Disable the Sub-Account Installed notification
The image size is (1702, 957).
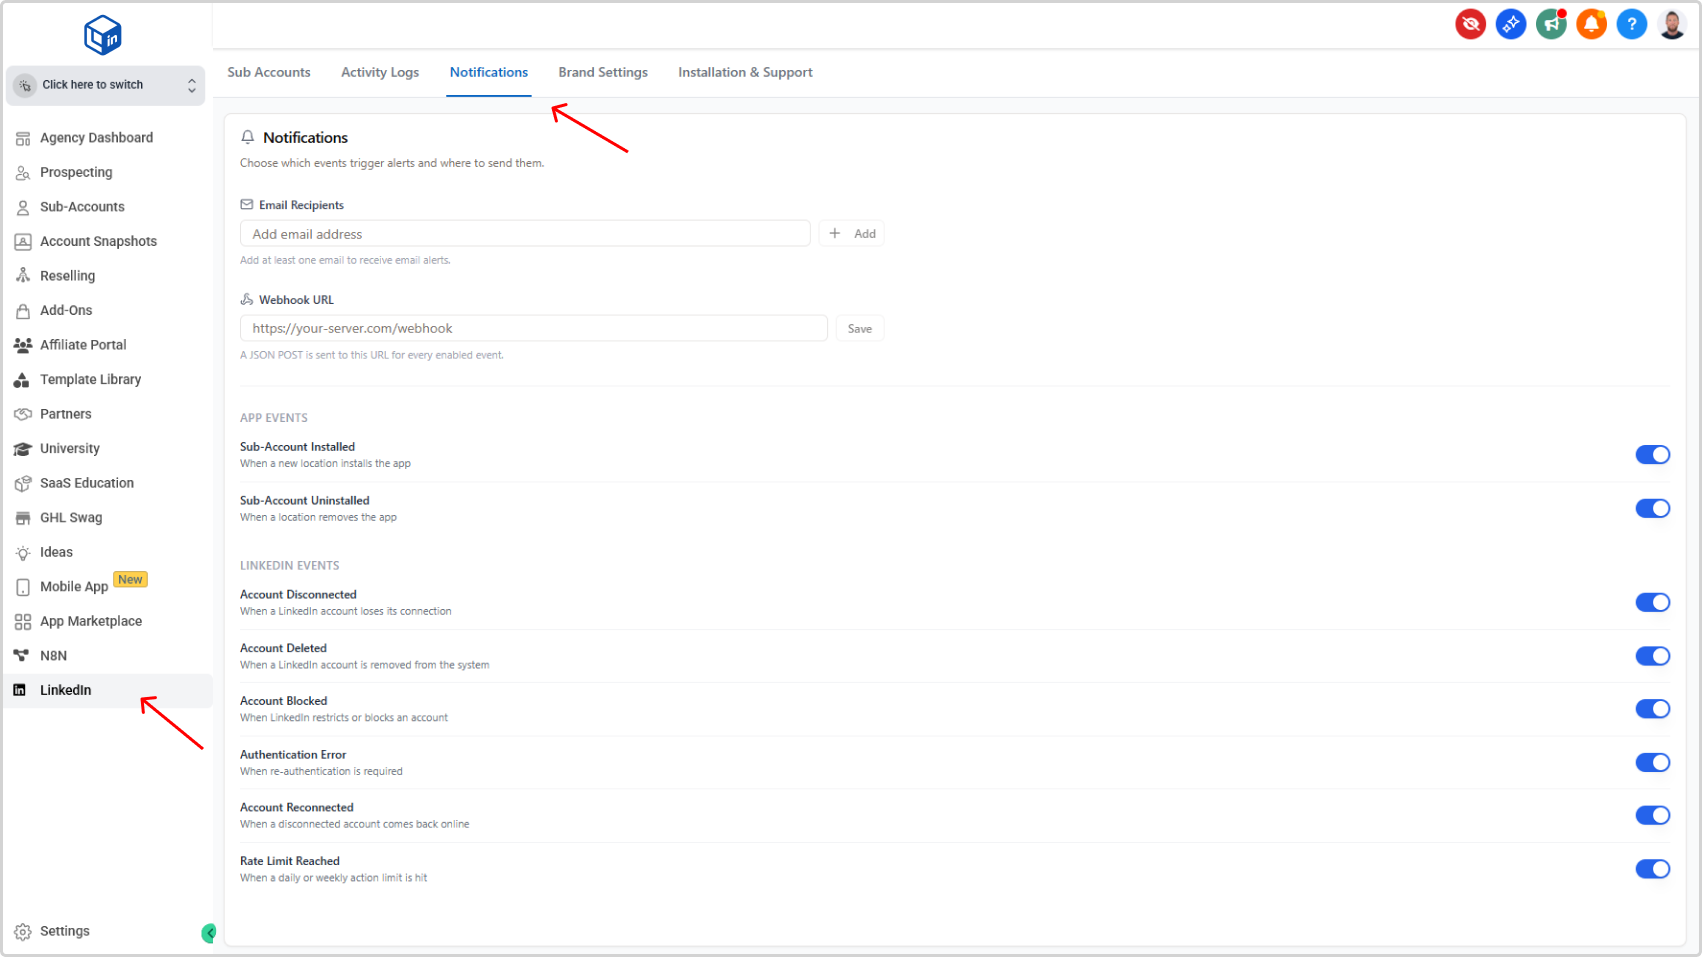click(1653, 455)
